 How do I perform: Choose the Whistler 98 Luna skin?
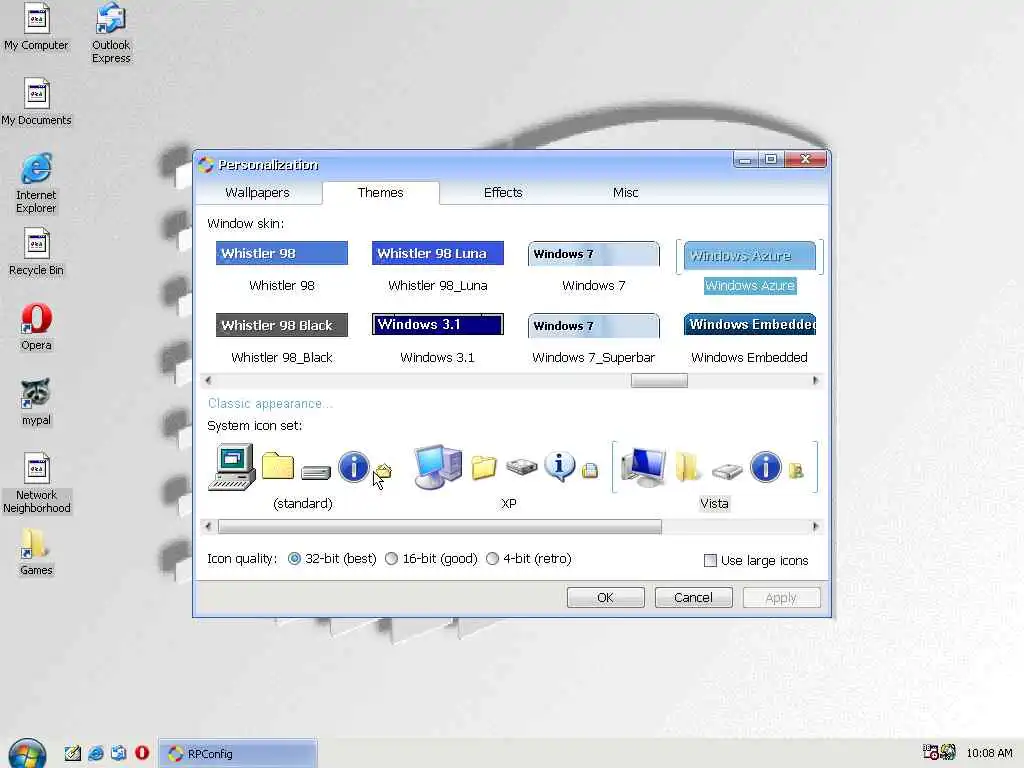pos(438,268)
